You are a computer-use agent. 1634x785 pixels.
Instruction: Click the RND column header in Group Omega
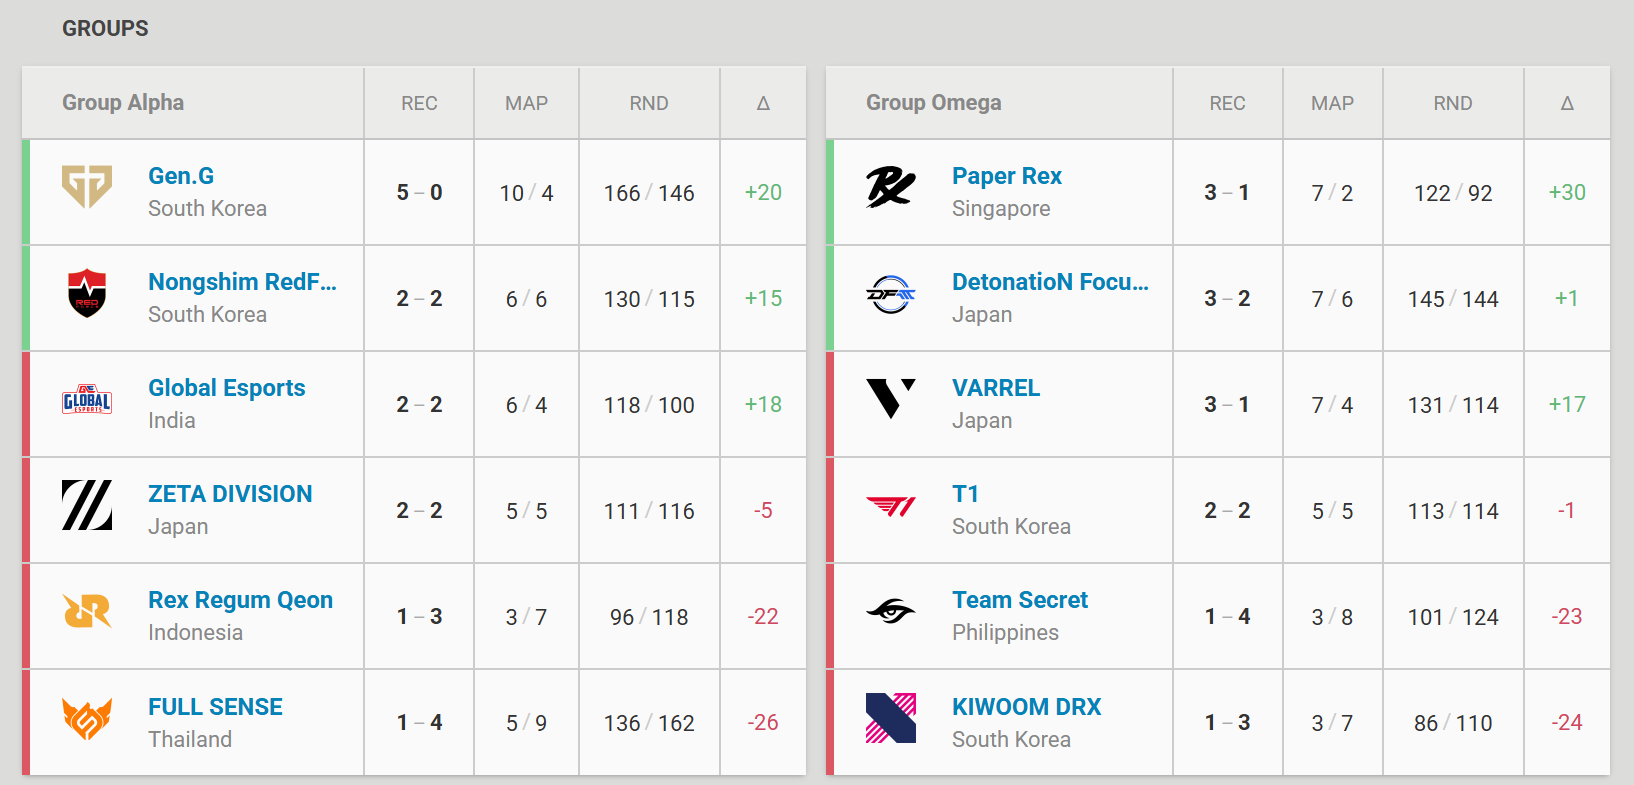(1453, 103)
